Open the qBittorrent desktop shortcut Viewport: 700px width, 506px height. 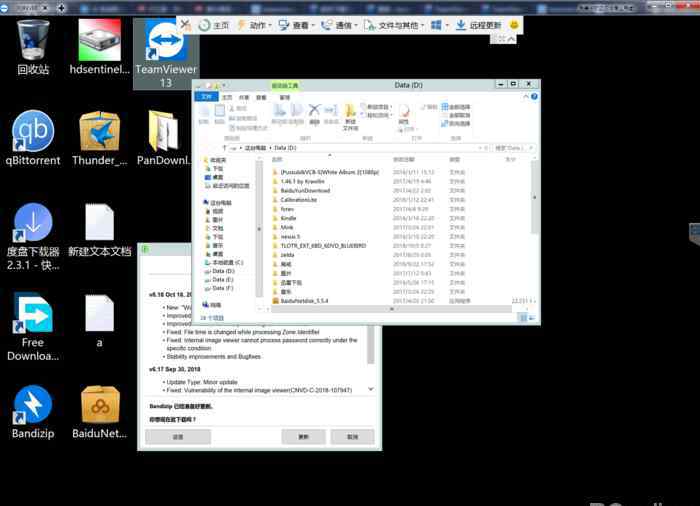tap(33, 138)
